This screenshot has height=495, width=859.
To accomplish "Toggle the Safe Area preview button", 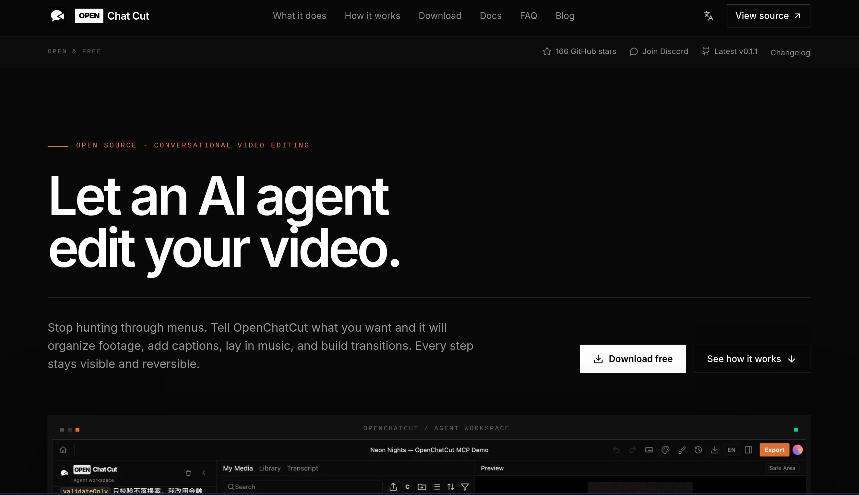I will click(782, 468).
